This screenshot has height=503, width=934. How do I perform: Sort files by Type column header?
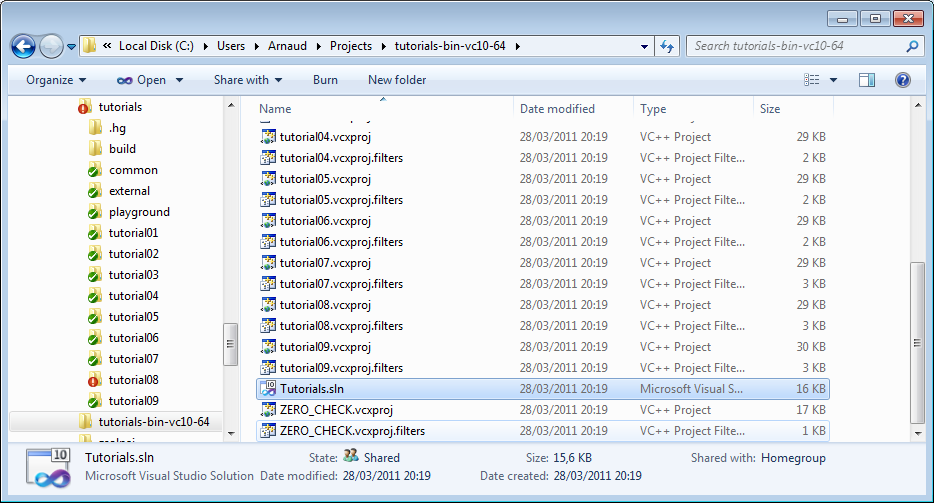653,109
